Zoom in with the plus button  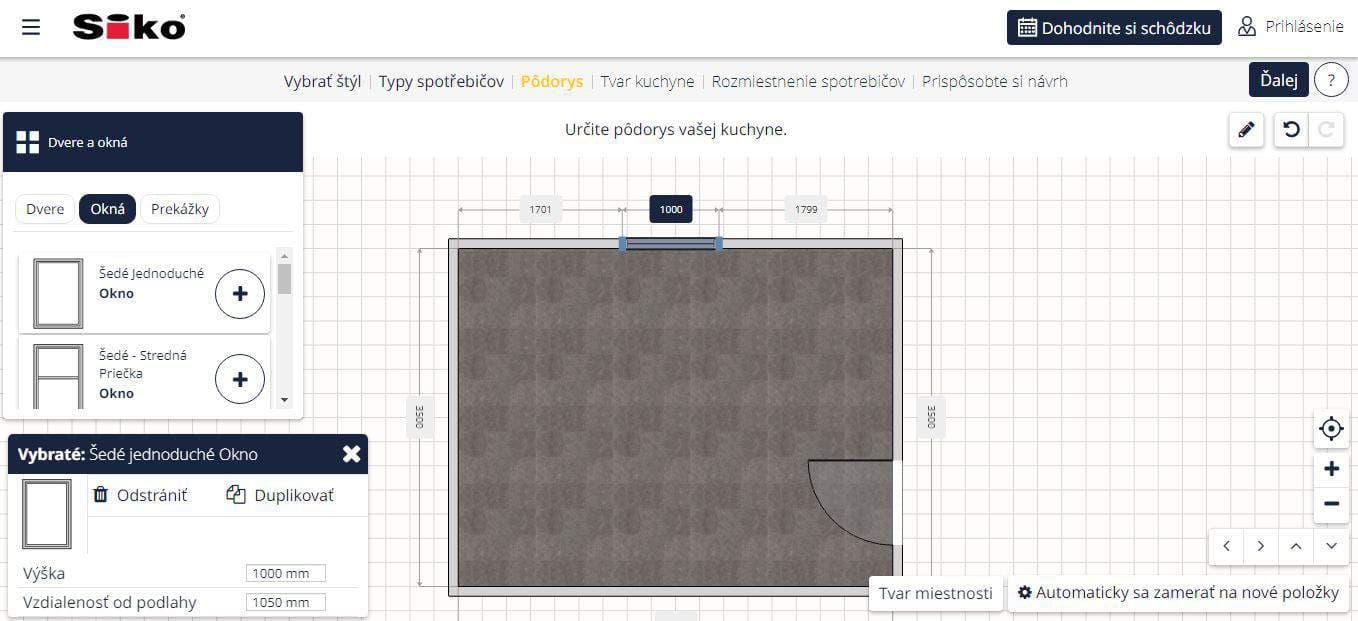point(1331,469)
